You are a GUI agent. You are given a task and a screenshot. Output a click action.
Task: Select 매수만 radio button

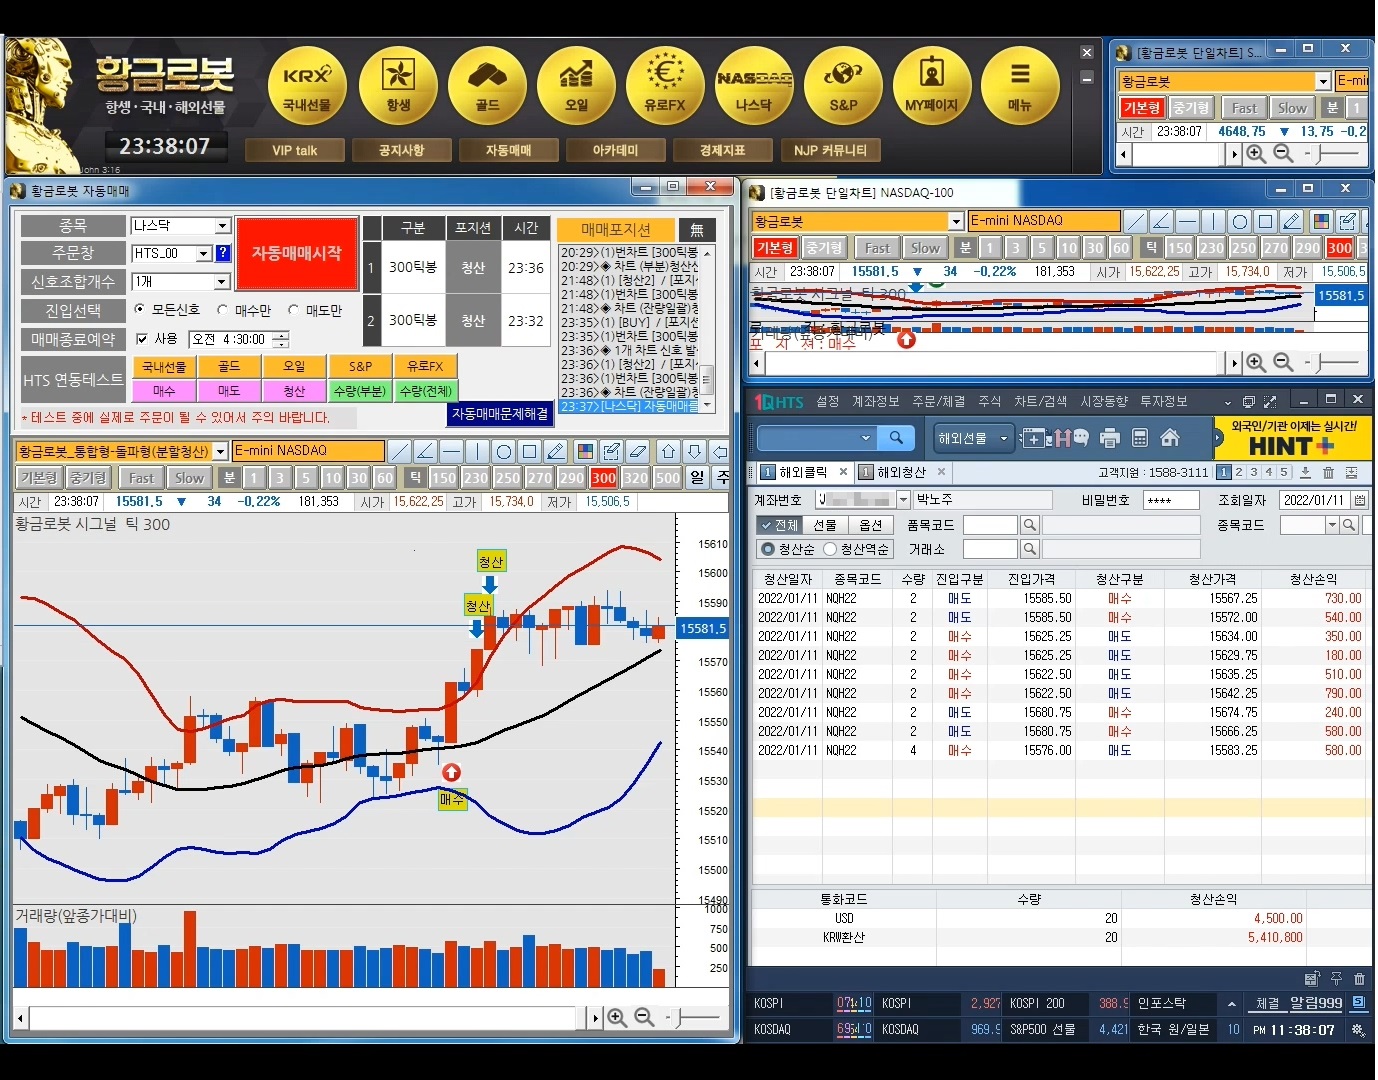(223, 310)
